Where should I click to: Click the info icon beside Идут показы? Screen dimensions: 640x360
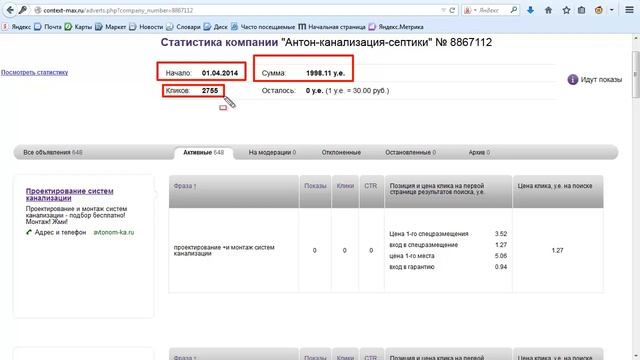[572, 80]
